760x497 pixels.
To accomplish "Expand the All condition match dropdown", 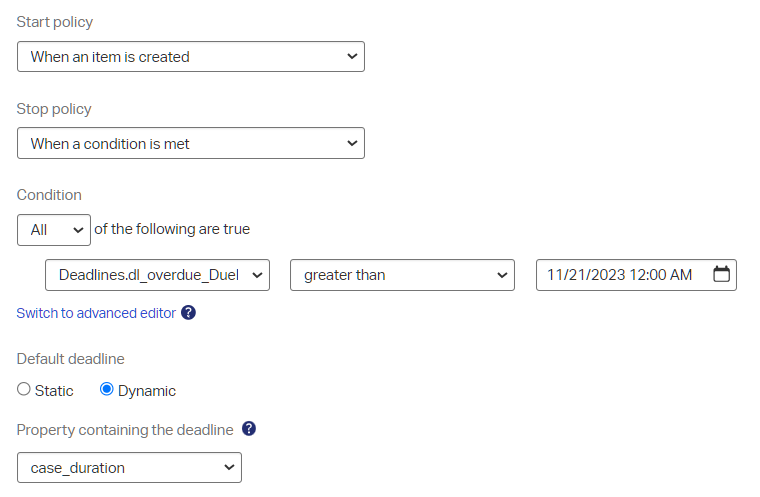I will click(53, 230).
